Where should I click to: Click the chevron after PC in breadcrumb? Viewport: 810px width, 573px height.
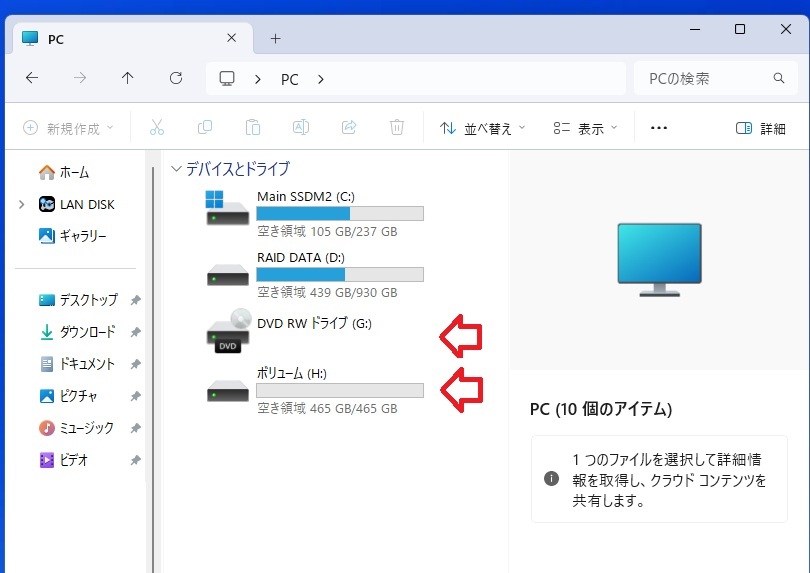(x=321, y=79)
